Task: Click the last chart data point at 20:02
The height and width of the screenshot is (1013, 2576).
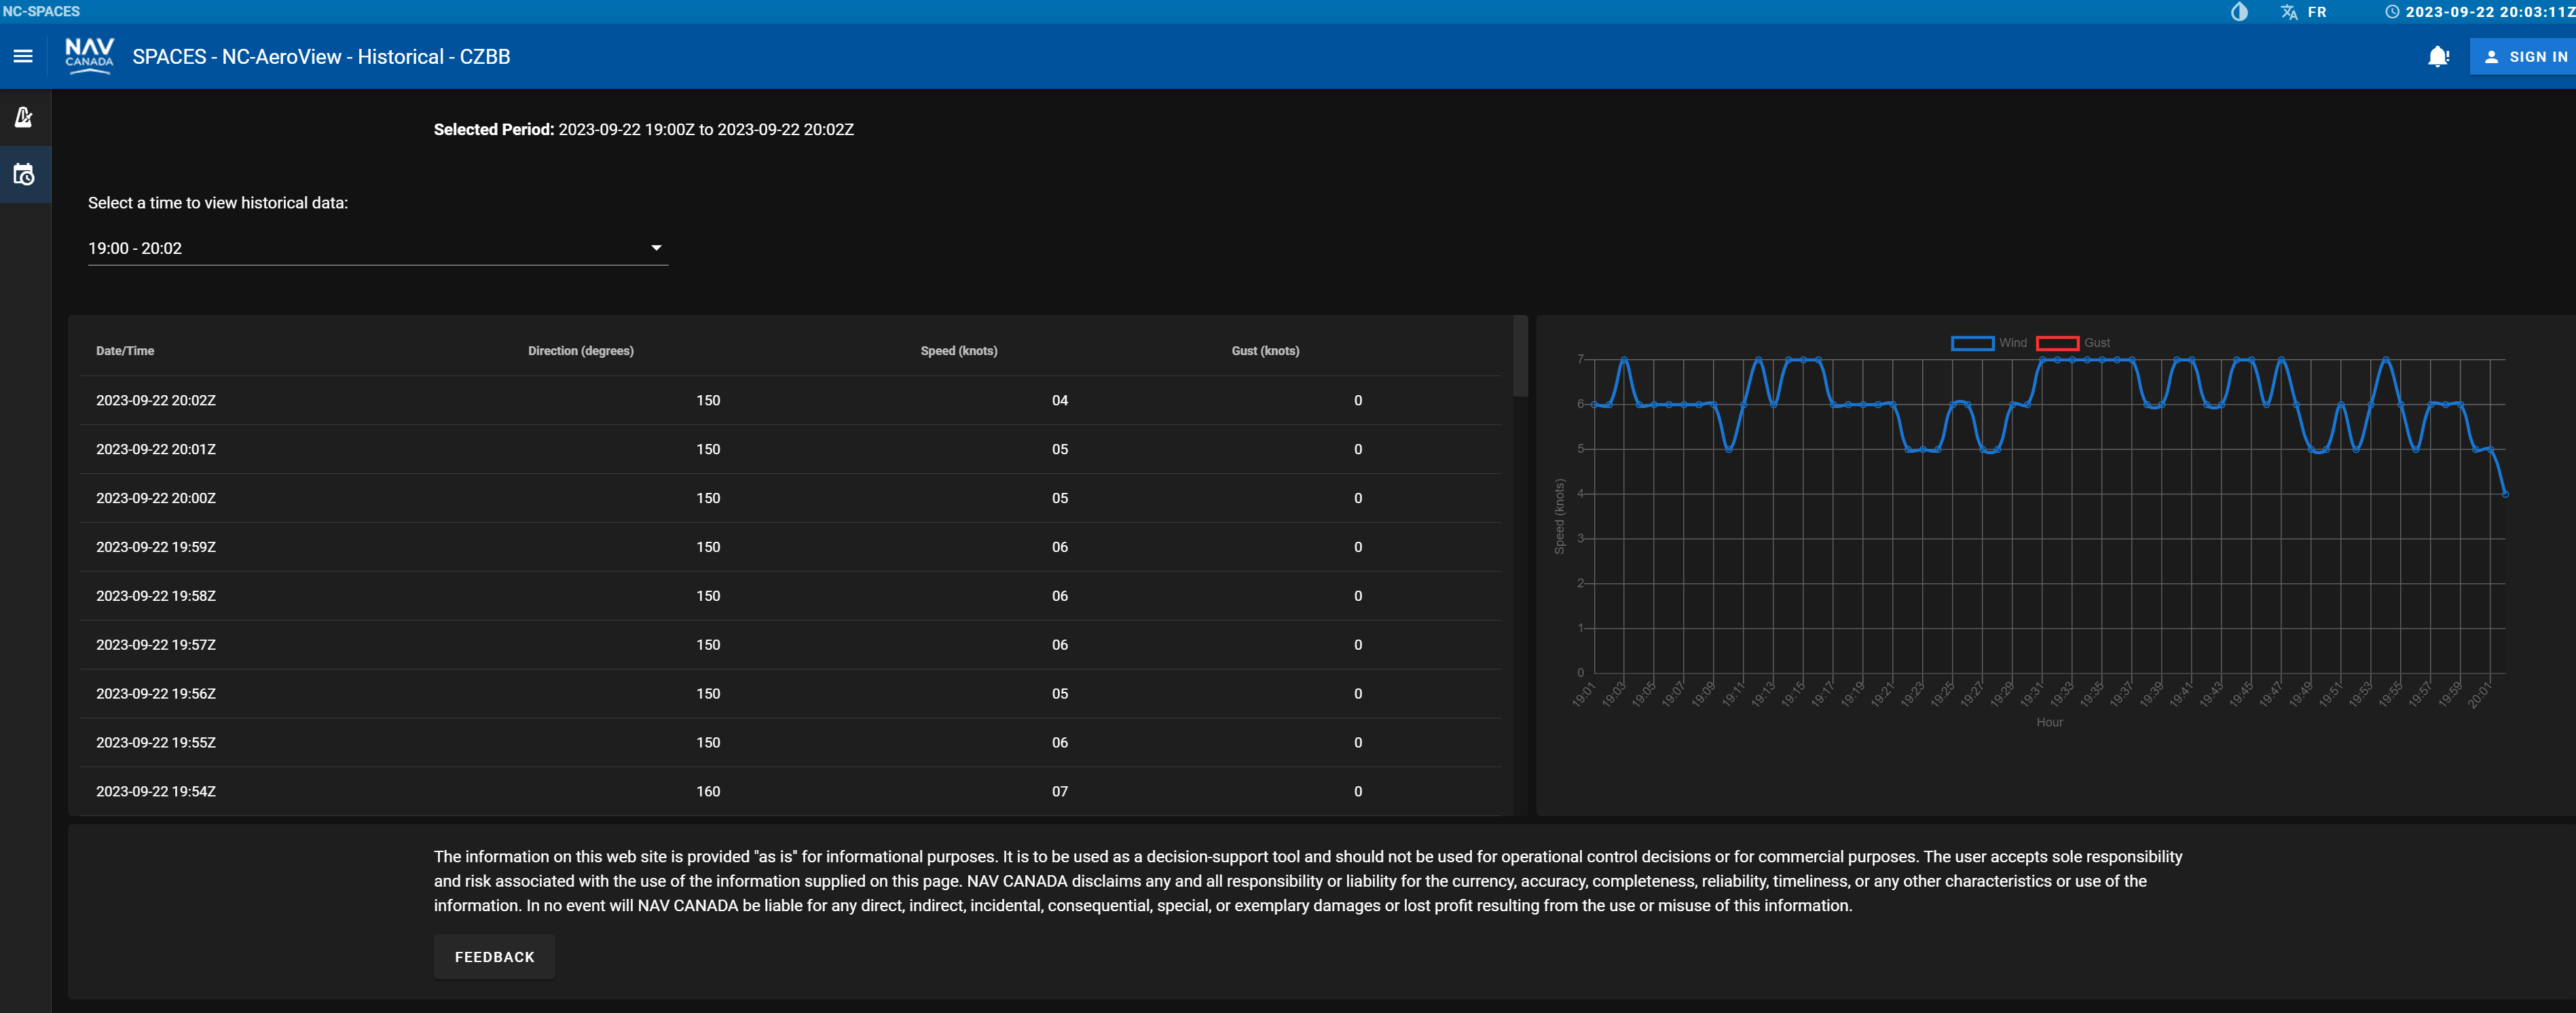Action: pos(2505,494)
